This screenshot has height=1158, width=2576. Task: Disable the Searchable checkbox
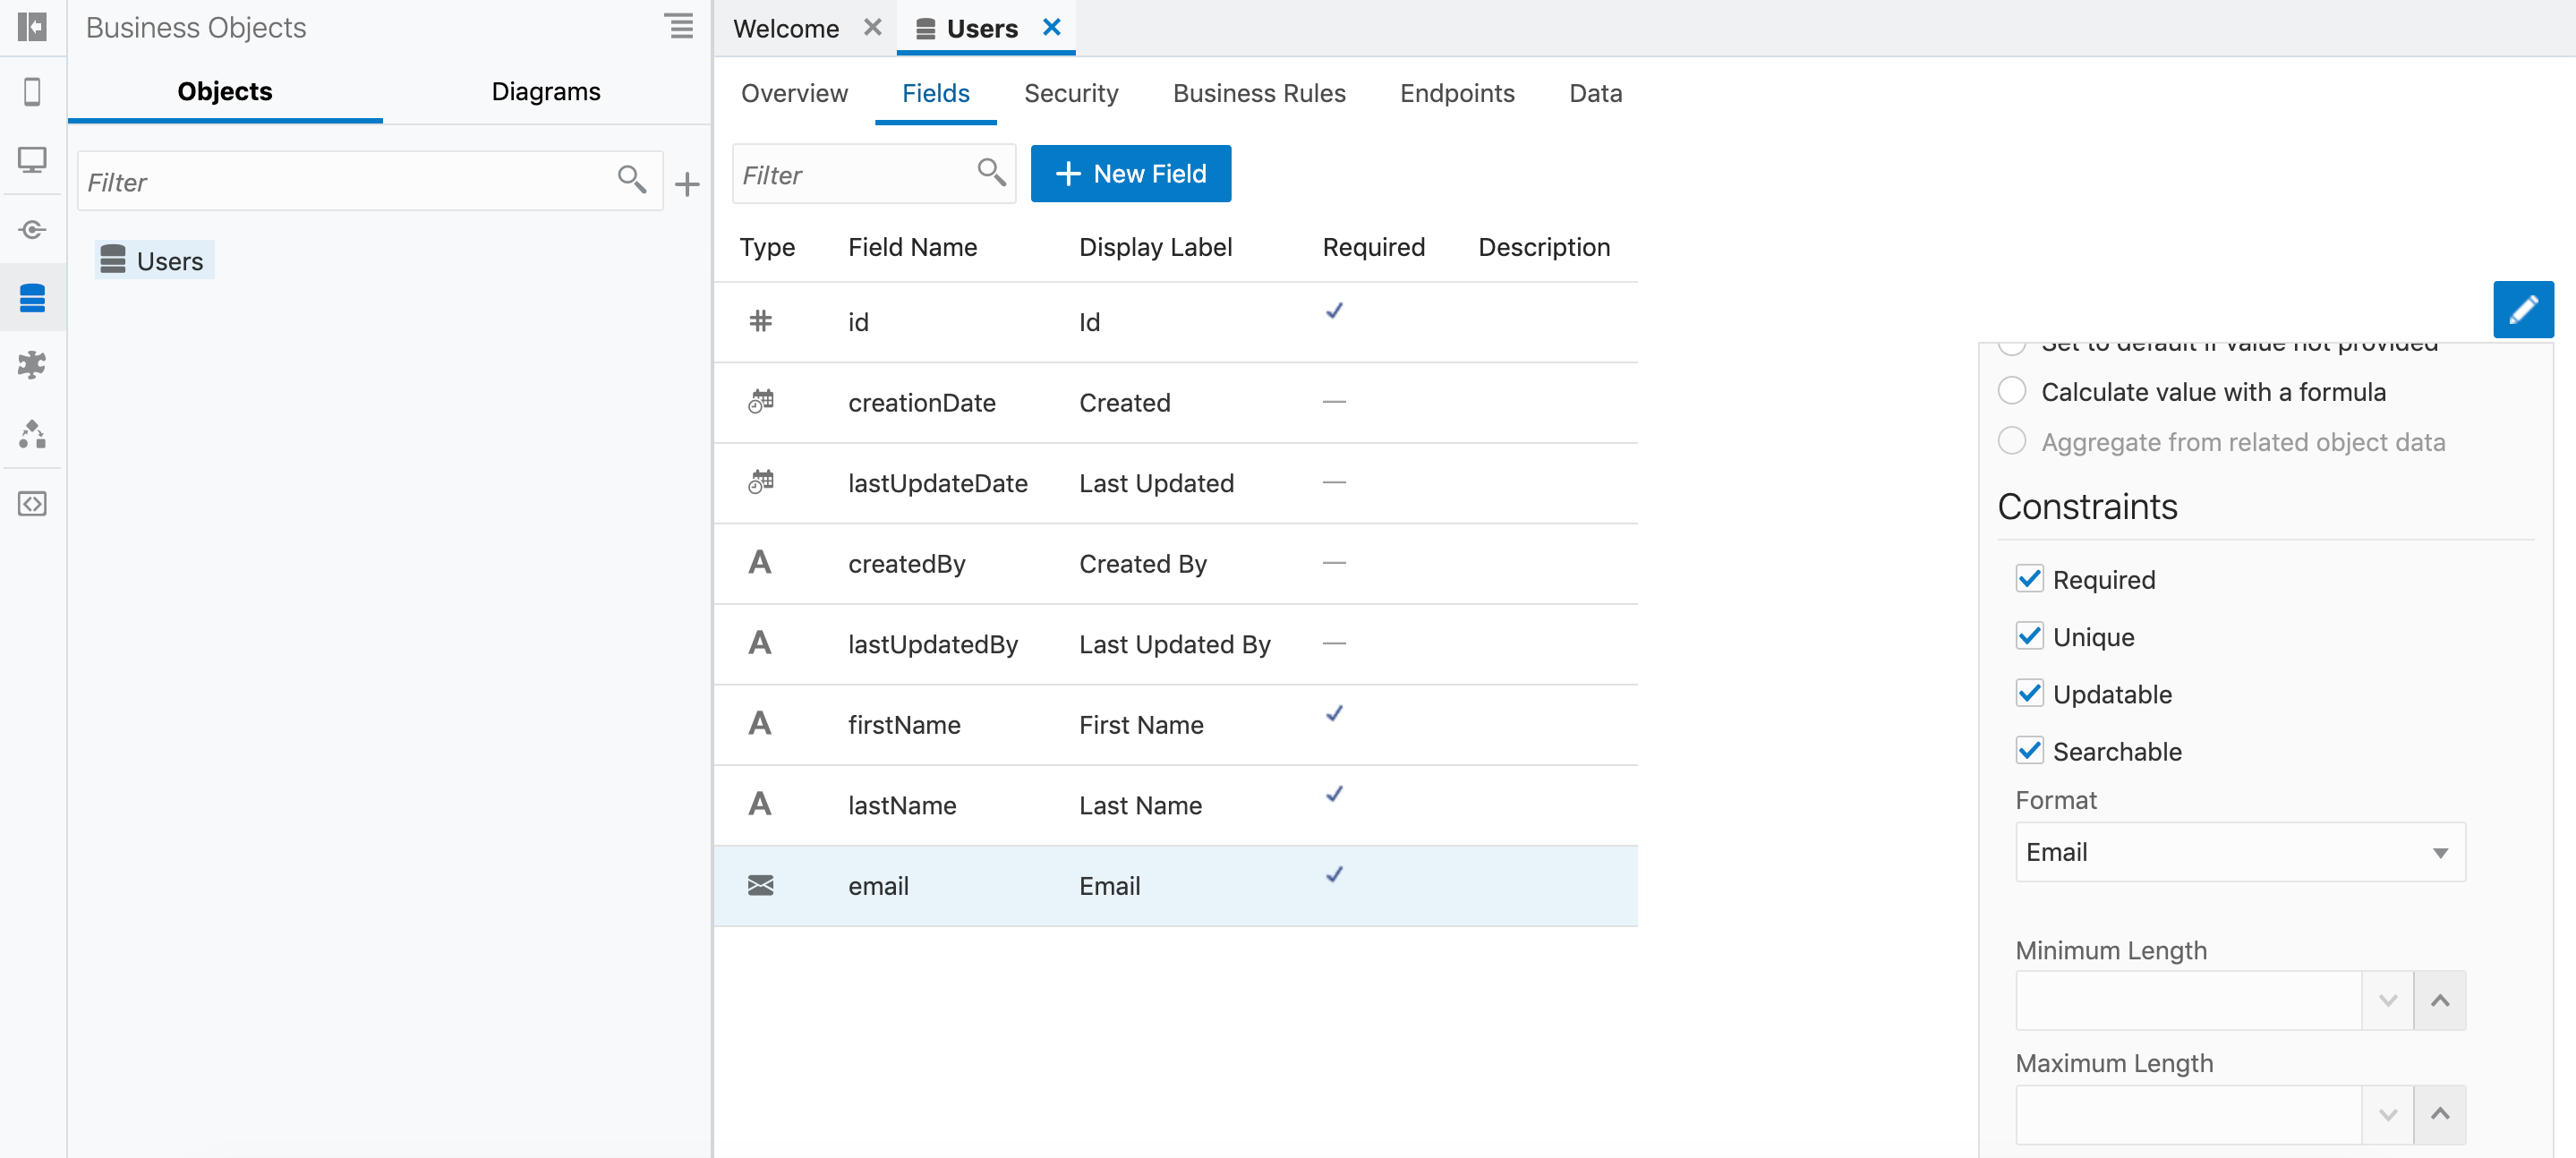(x=2028, y=750)
